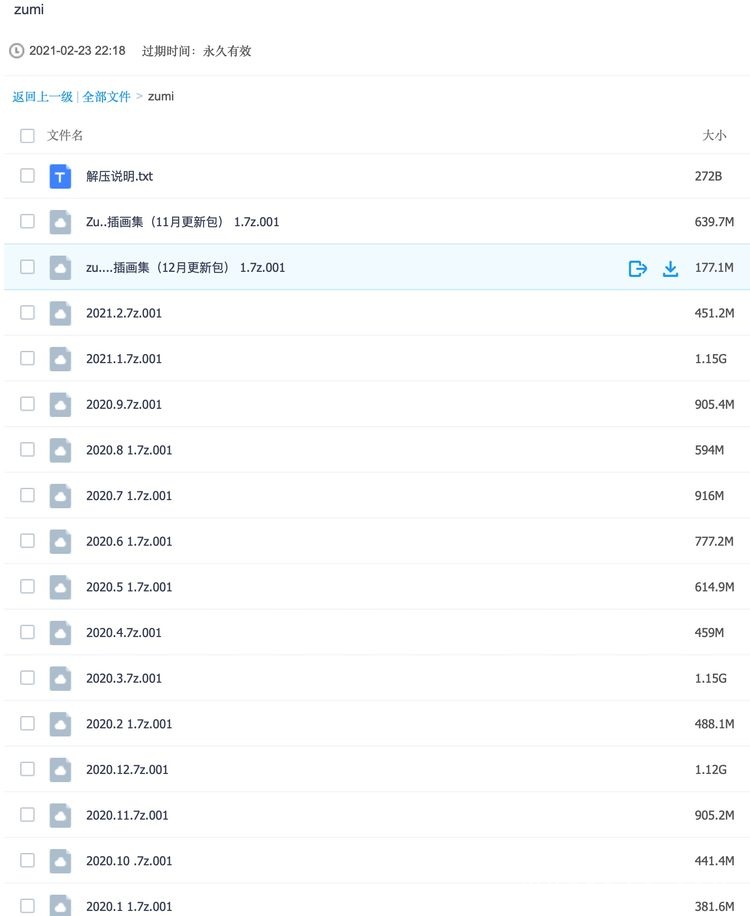Image resolution: width=750 pixels, height=916 pixels.
Task: Open the file named 2020.7 1.7z.001
Action: 129,496
